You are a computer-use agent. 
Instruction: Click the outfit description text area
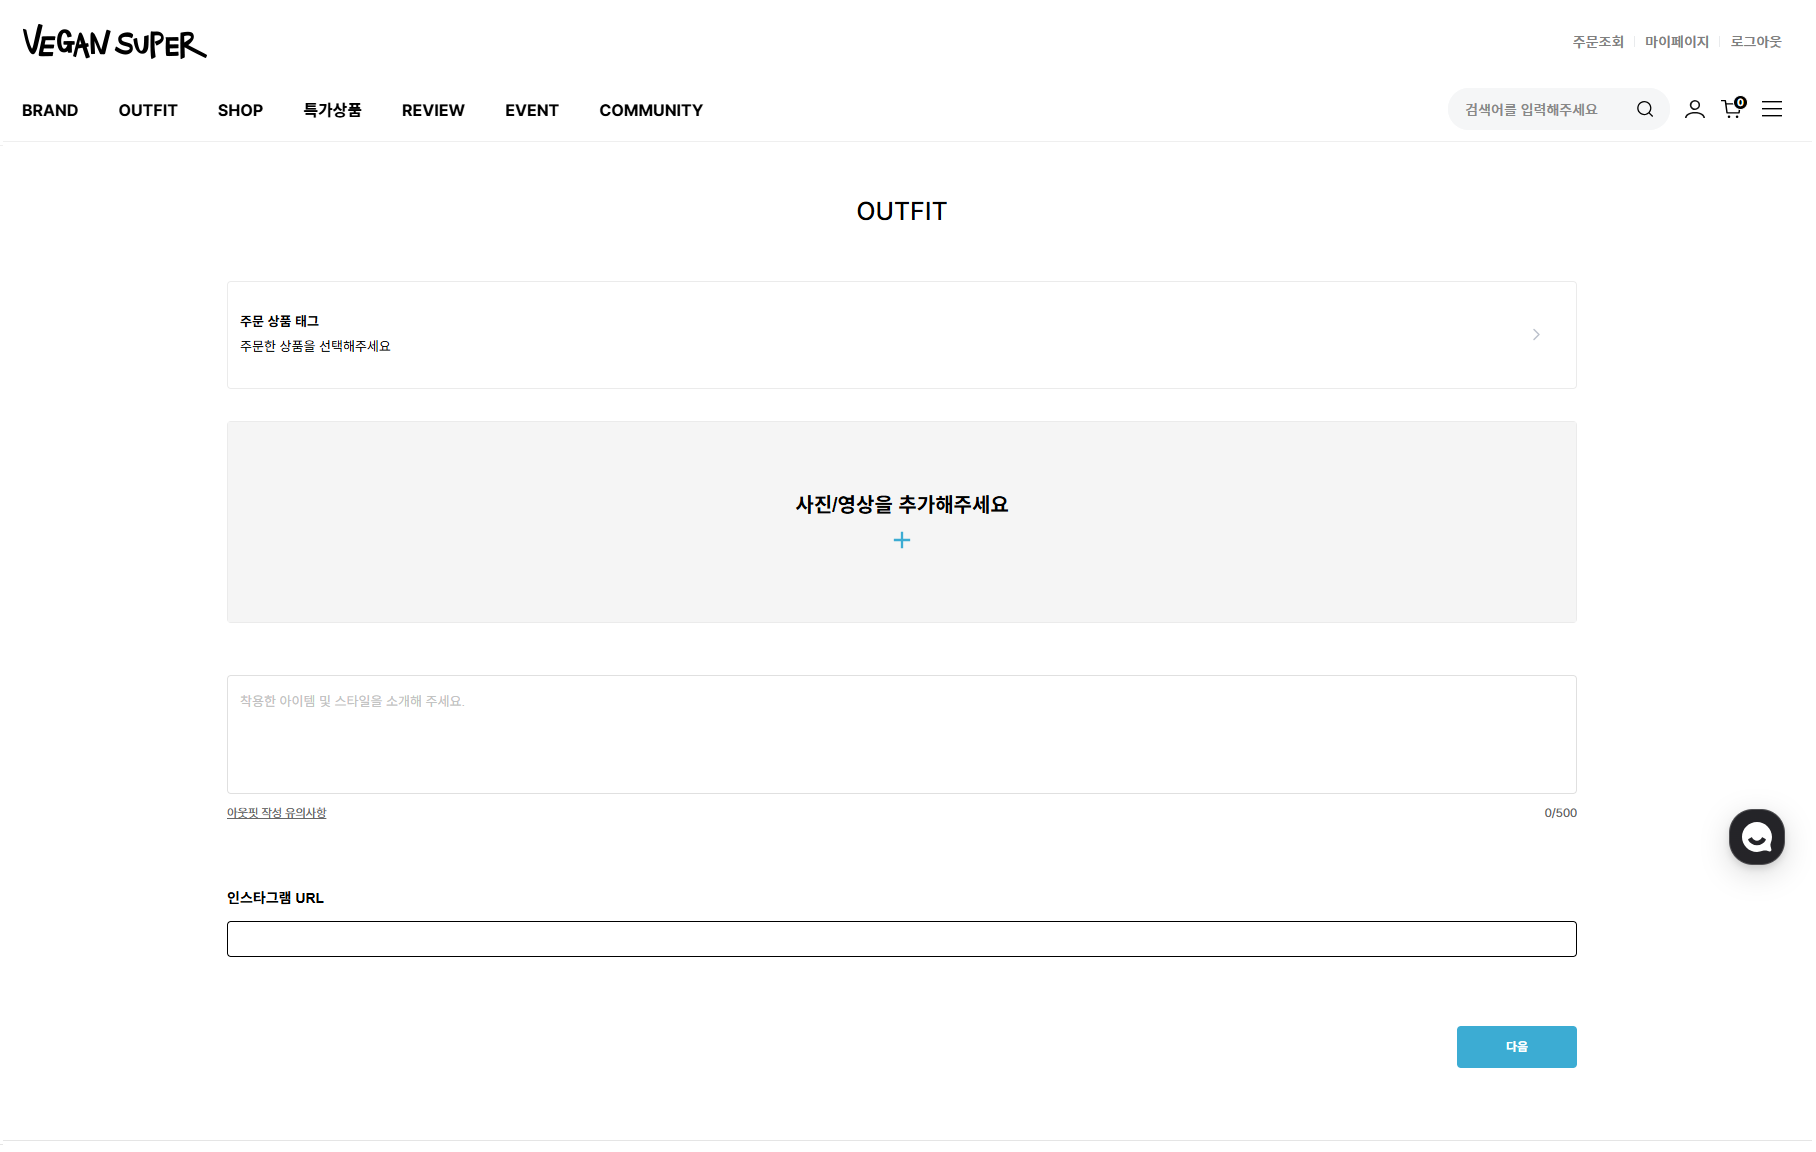pos(901,735)
